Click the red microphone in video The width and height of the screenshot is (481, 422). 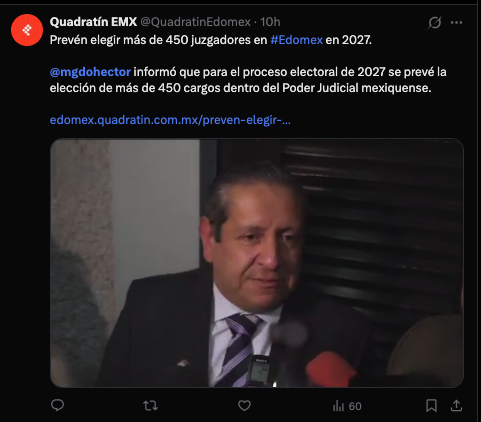click(x=330, y=368)
